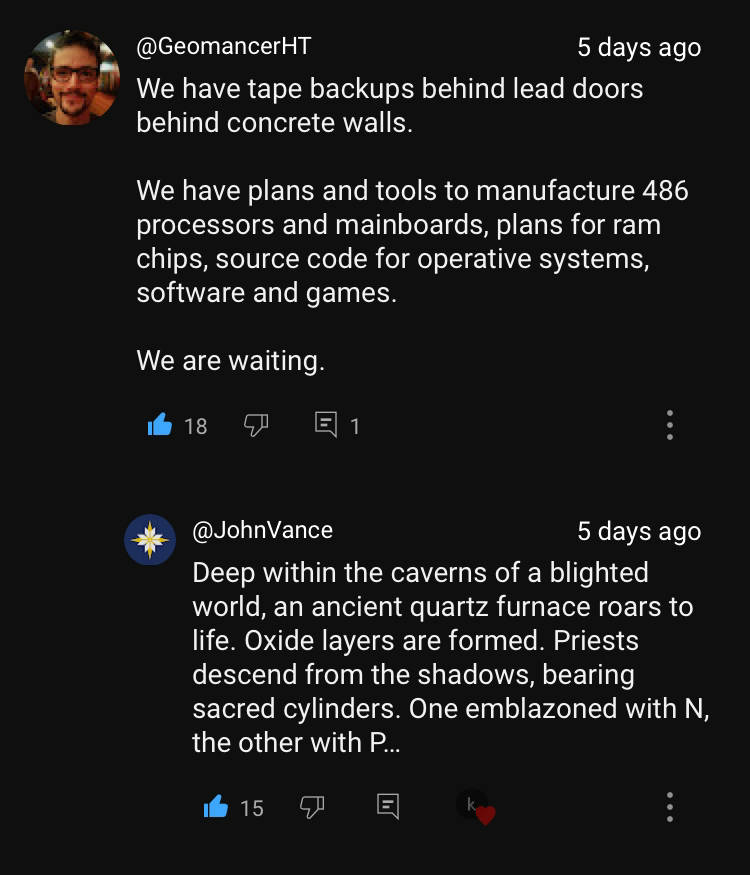Expand JohnVance's truncated reply text
The width and height of the screenshot is (750, 875).
pos(451,658)
